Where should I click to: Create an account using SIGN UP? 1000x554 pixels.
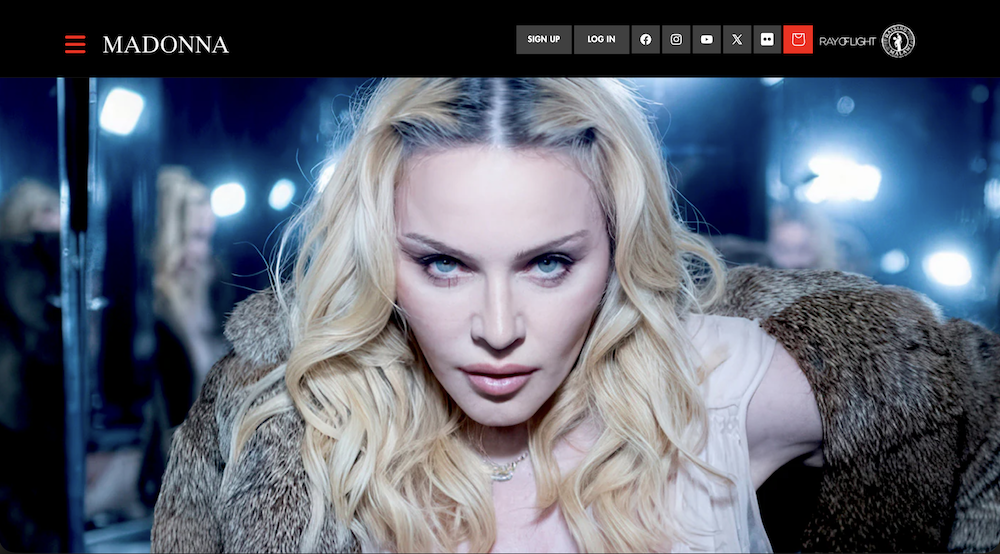tap(544, 40)
